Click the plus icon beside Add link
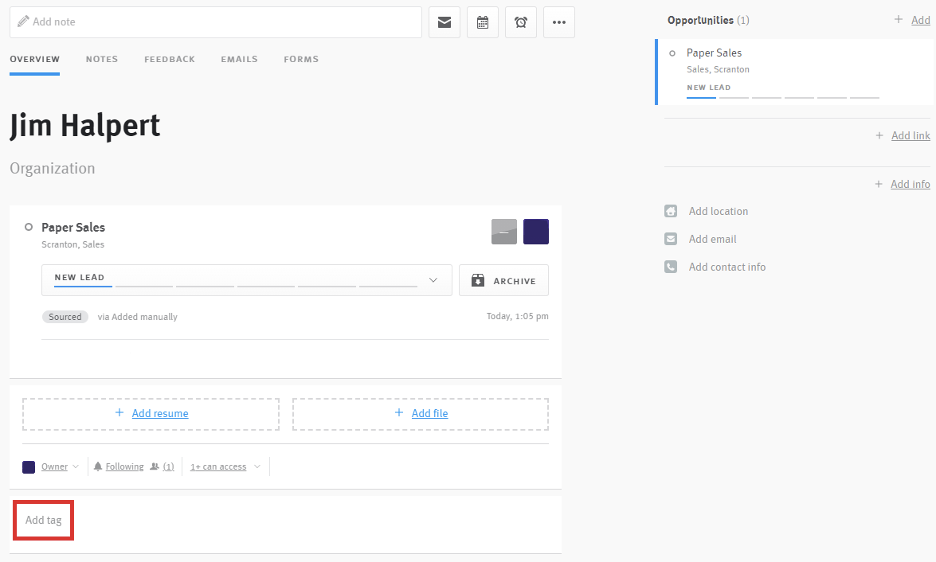Image resolution: width=936 pixels, height=562 pixels. click(x=879, y=136)
